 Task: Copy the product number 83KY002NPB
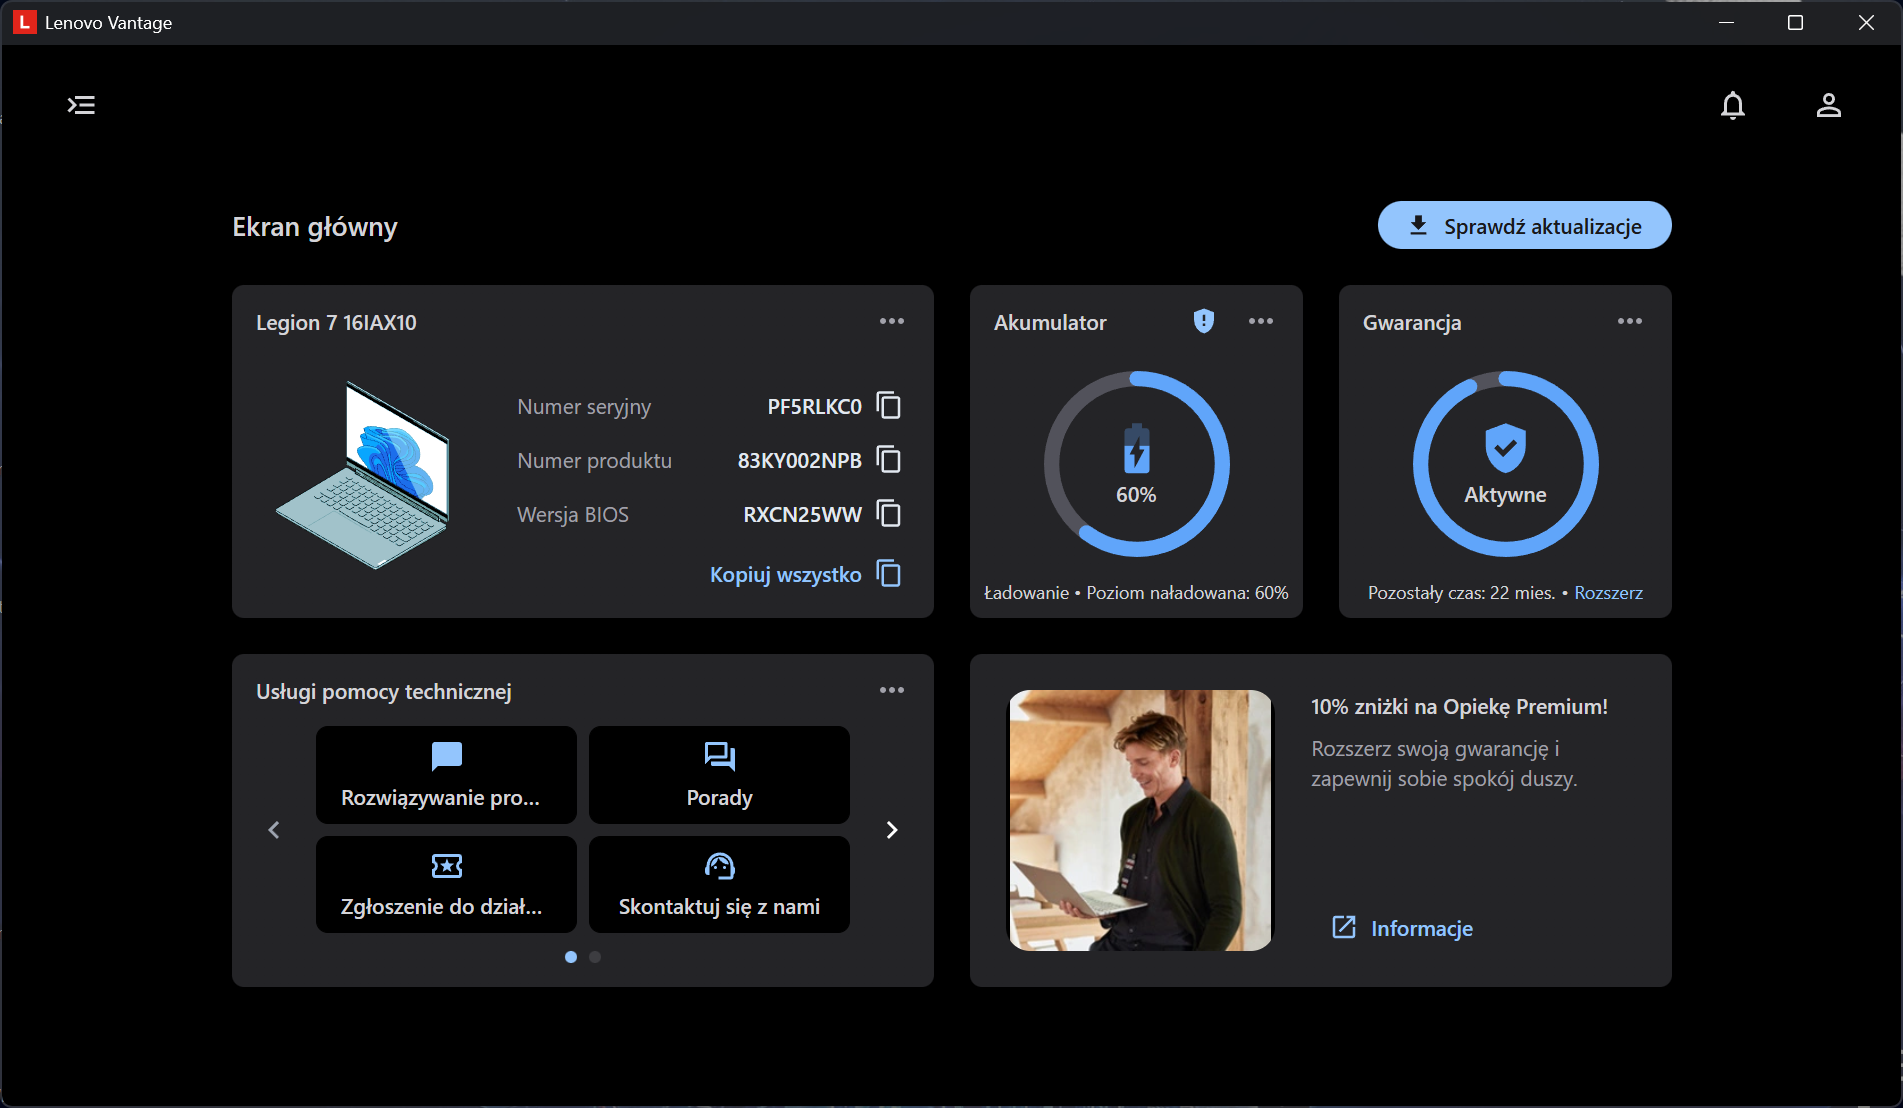(x=888, y=460)
